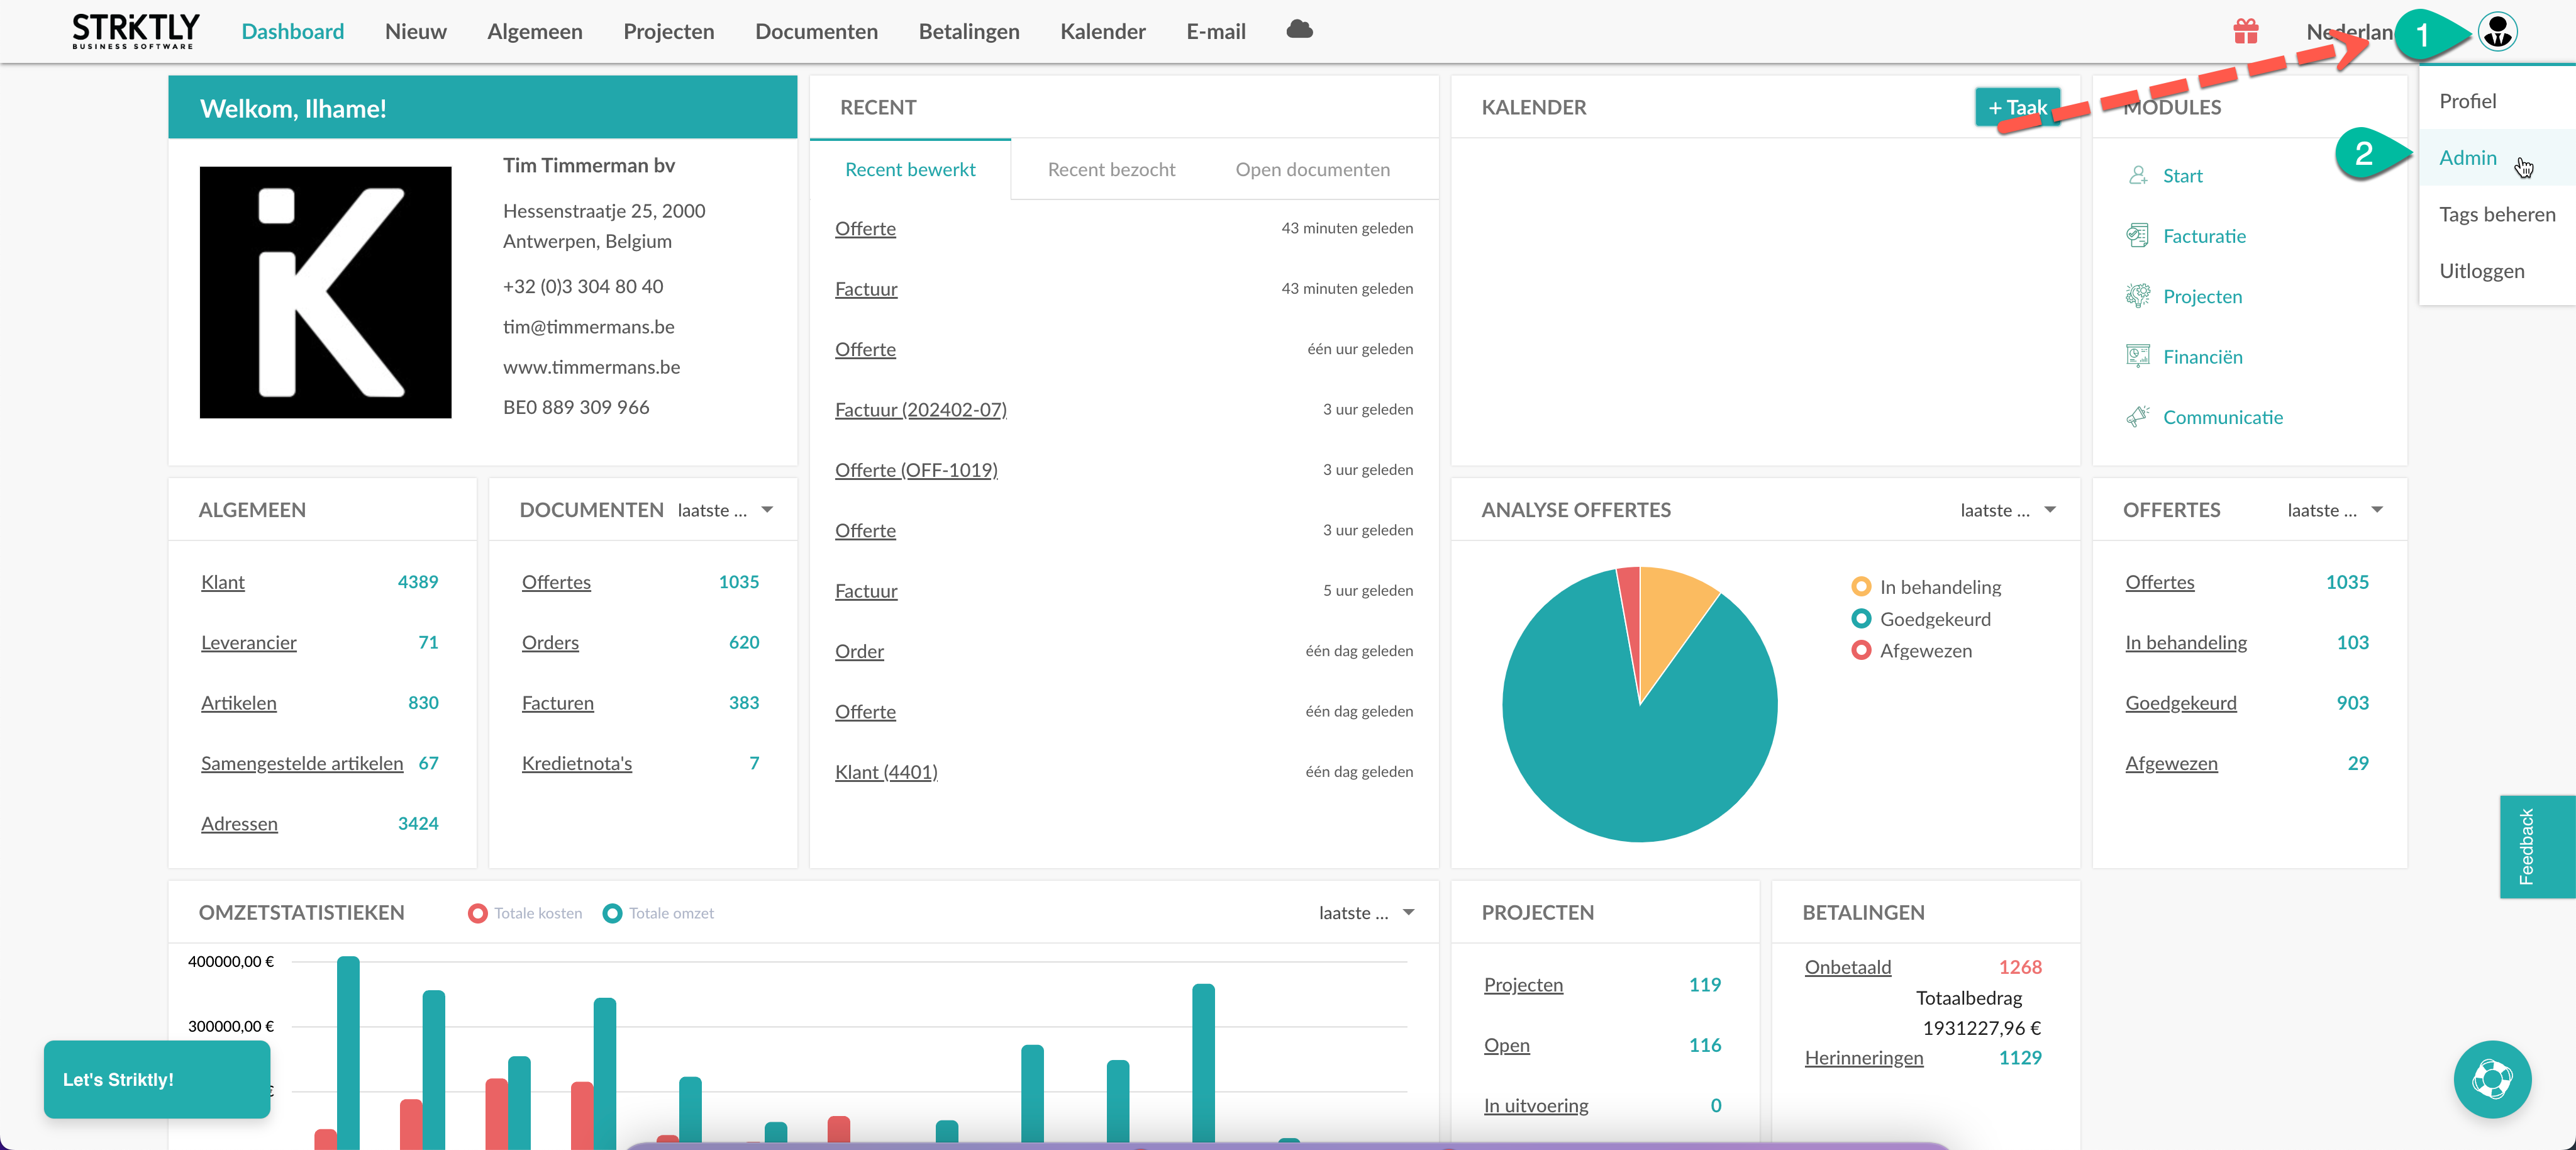2576x1150 pixels.
Task: Open the user avatar menu
Action: point(2497,31)
